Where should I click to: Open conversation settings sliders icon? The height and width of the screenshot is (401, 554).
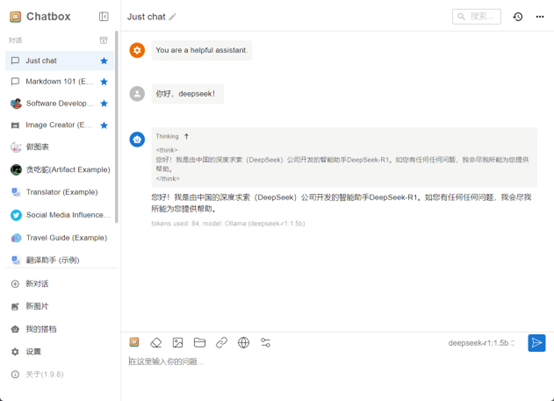[265, 343]
